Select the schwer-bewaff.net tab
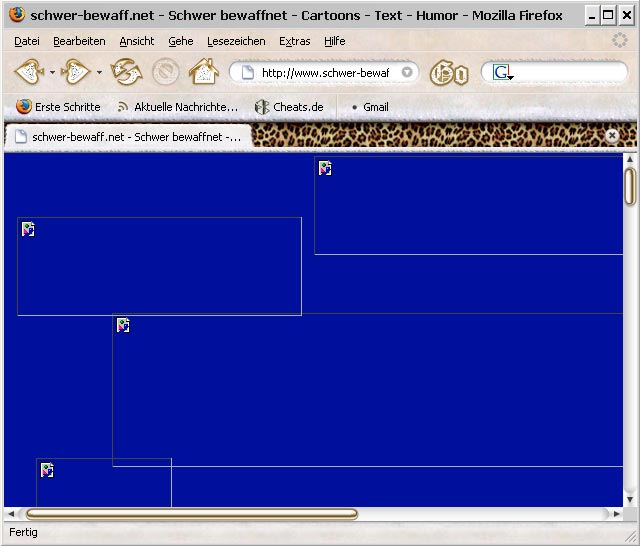The height and width of the screenshot is (546, 640). coord(126,136)
